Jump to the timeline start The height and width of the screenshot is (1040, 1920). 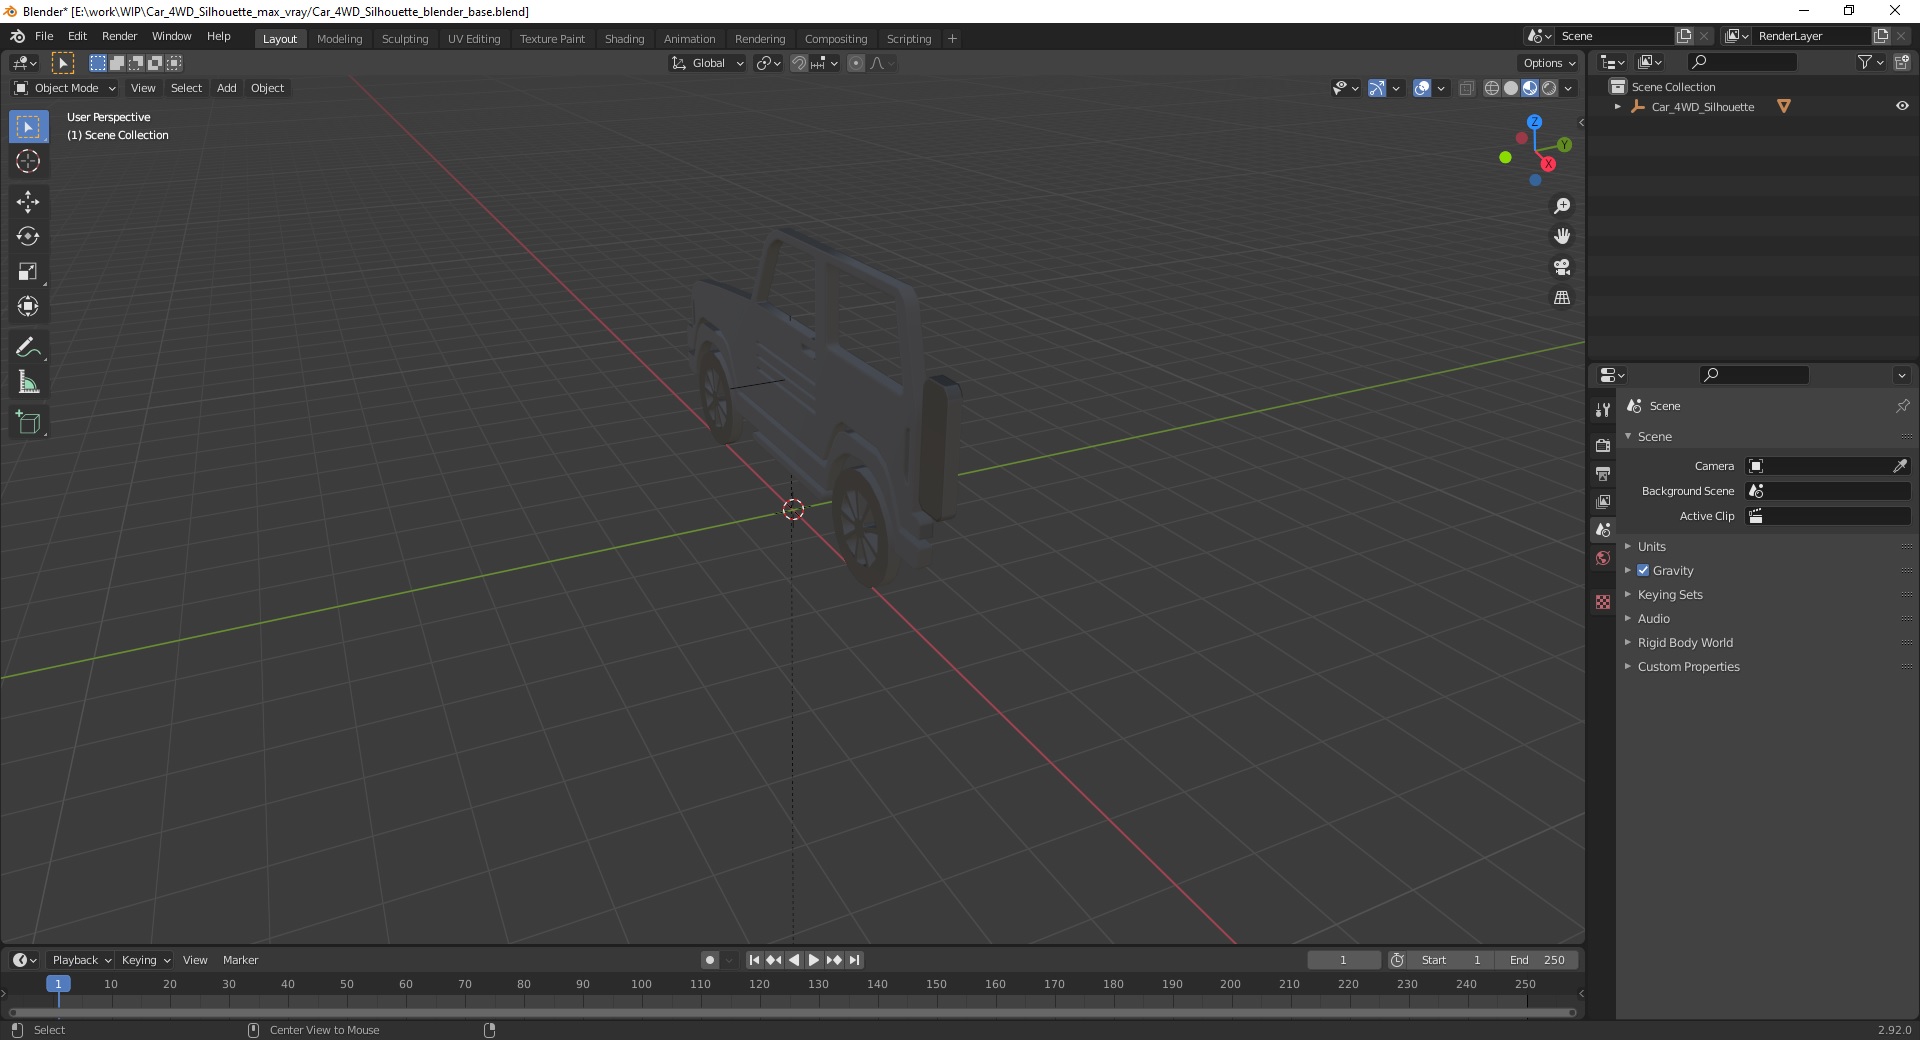(755, 960)
